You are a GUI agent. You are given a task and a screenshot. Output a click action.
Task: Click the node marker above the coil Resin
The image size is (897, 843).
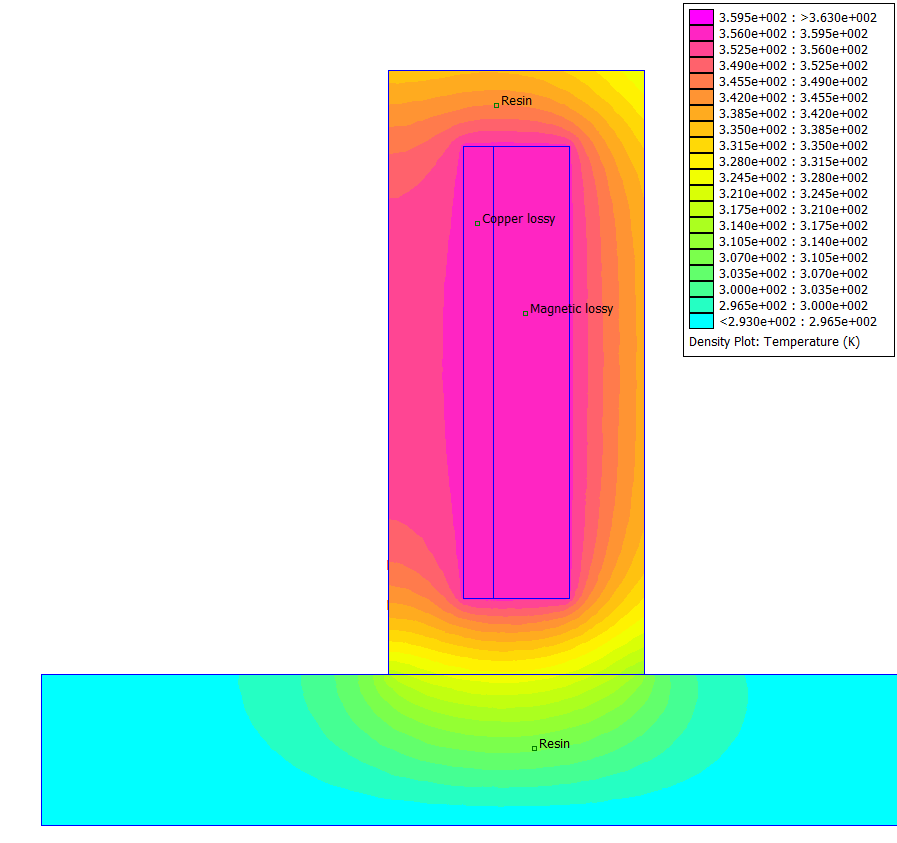495,103
